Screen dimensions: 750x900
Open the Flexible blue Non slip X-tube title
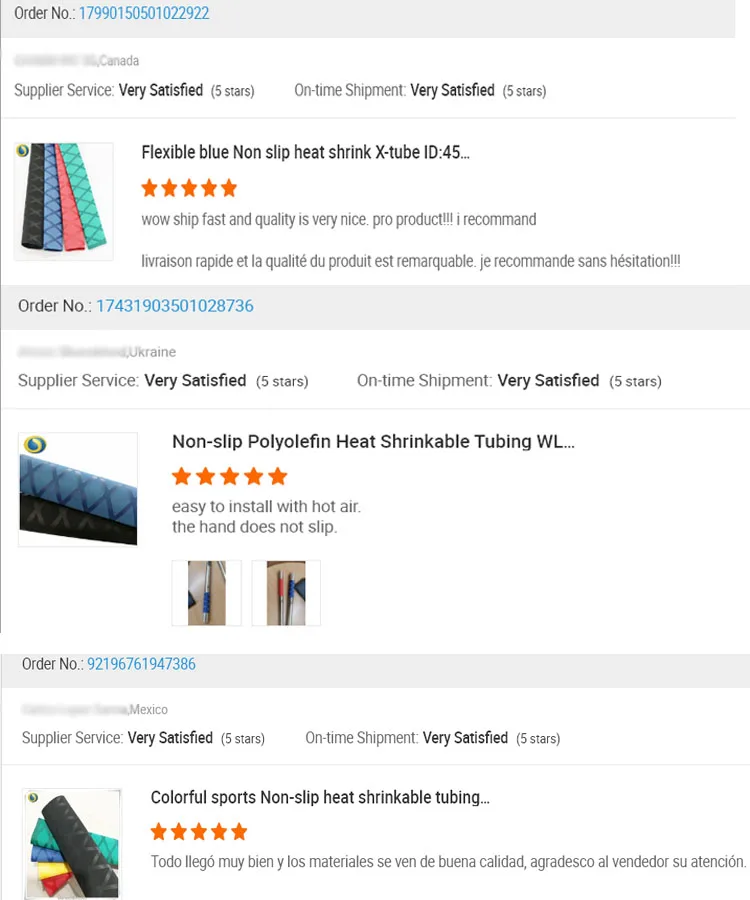pos(305,153)
